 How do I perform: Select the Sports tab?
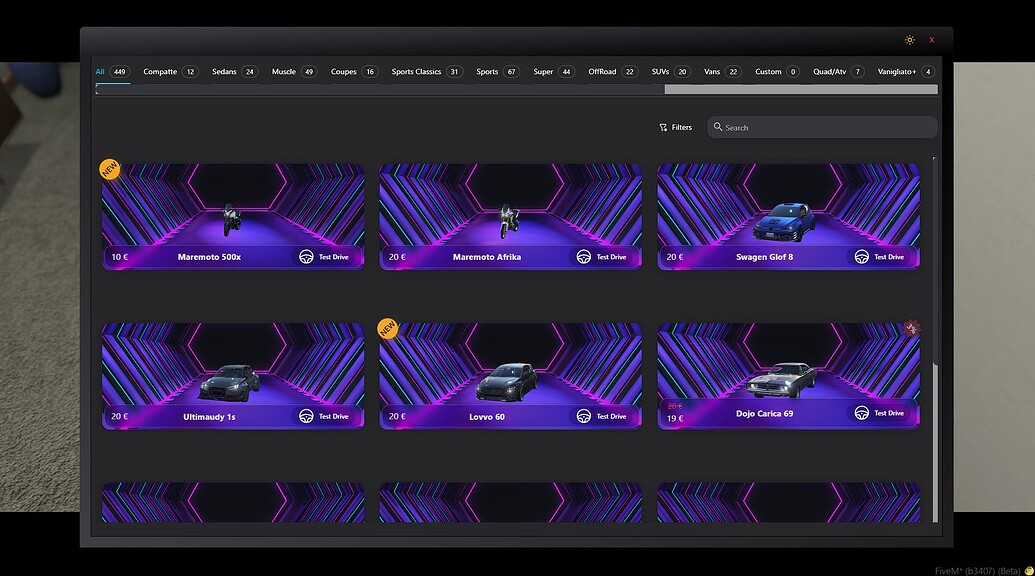click(498, 71)
